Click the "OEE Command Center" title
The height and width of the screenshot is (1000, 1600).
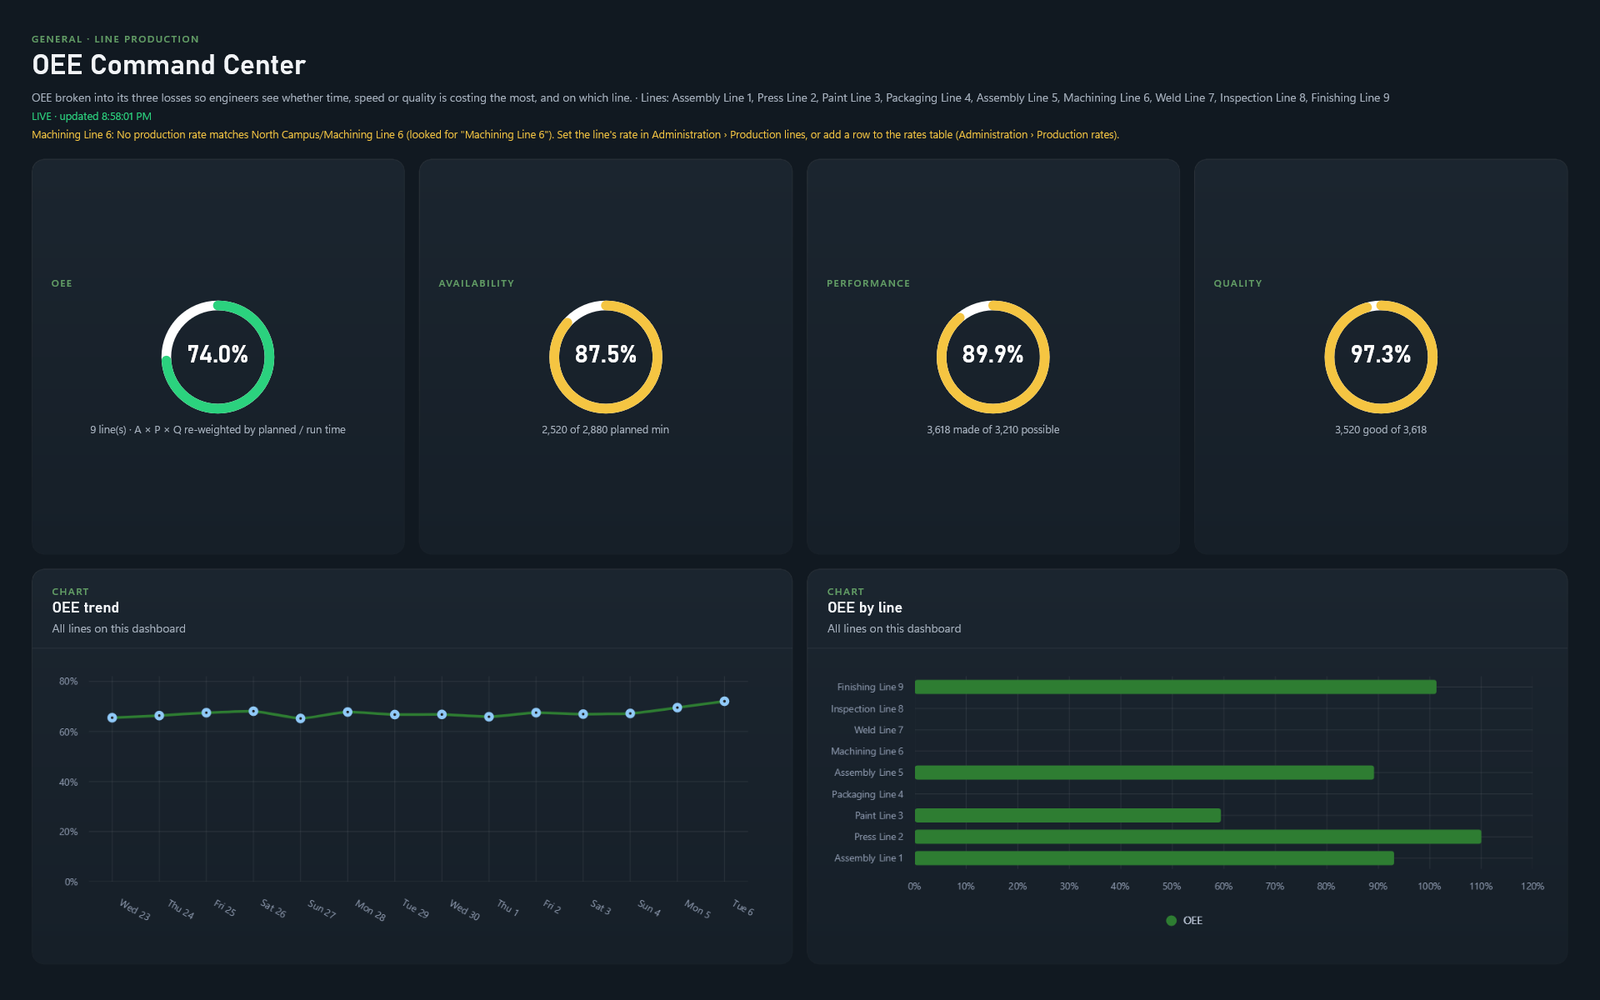(169, 65)
